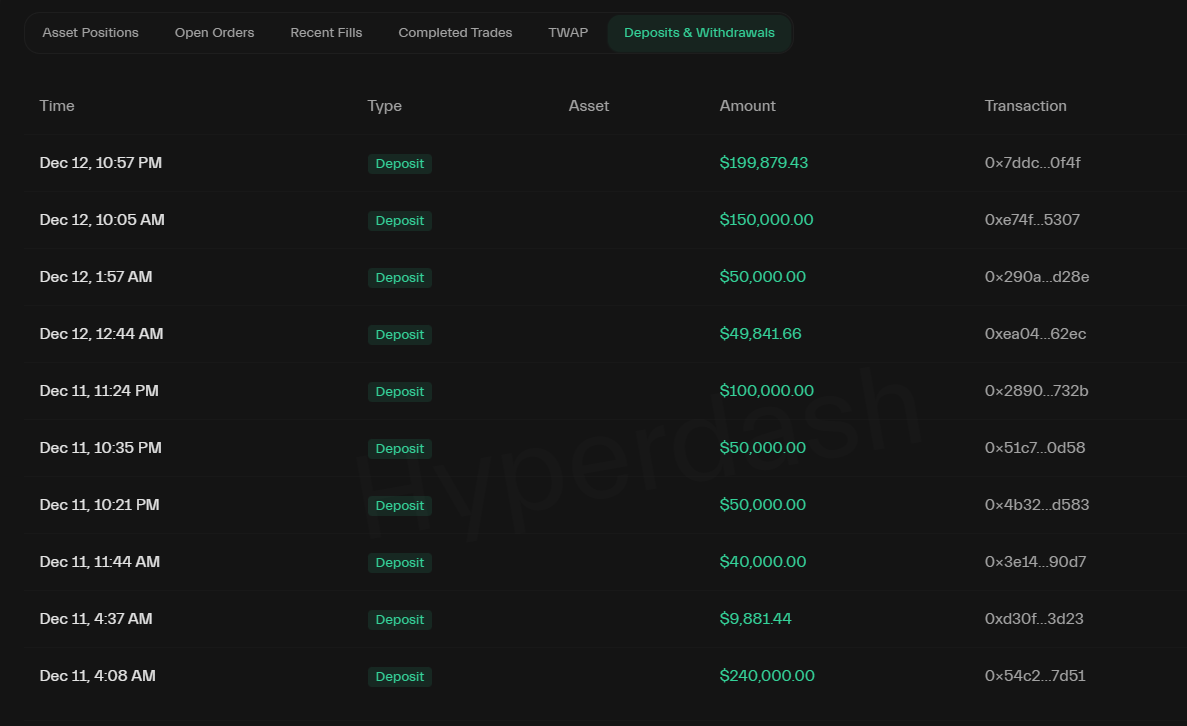The height and width of the screenshot is (726, 1187).
Task: Open transaction 0x54c2...7d51
Action: [x=1035, y=676]
